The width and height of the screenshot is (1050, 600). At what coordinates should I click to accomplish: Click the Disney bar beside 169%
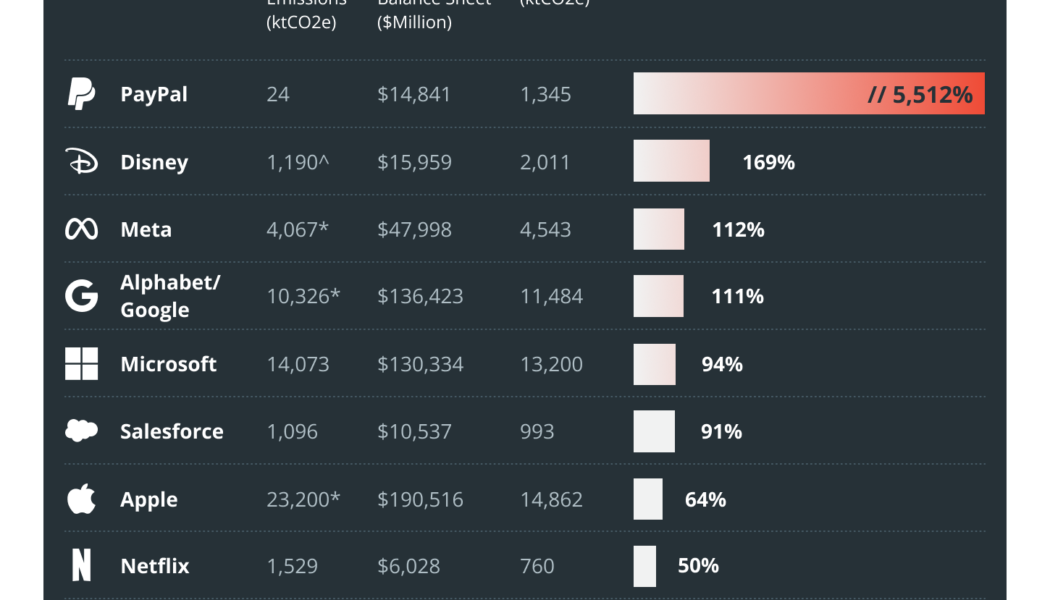coord(671,161)
